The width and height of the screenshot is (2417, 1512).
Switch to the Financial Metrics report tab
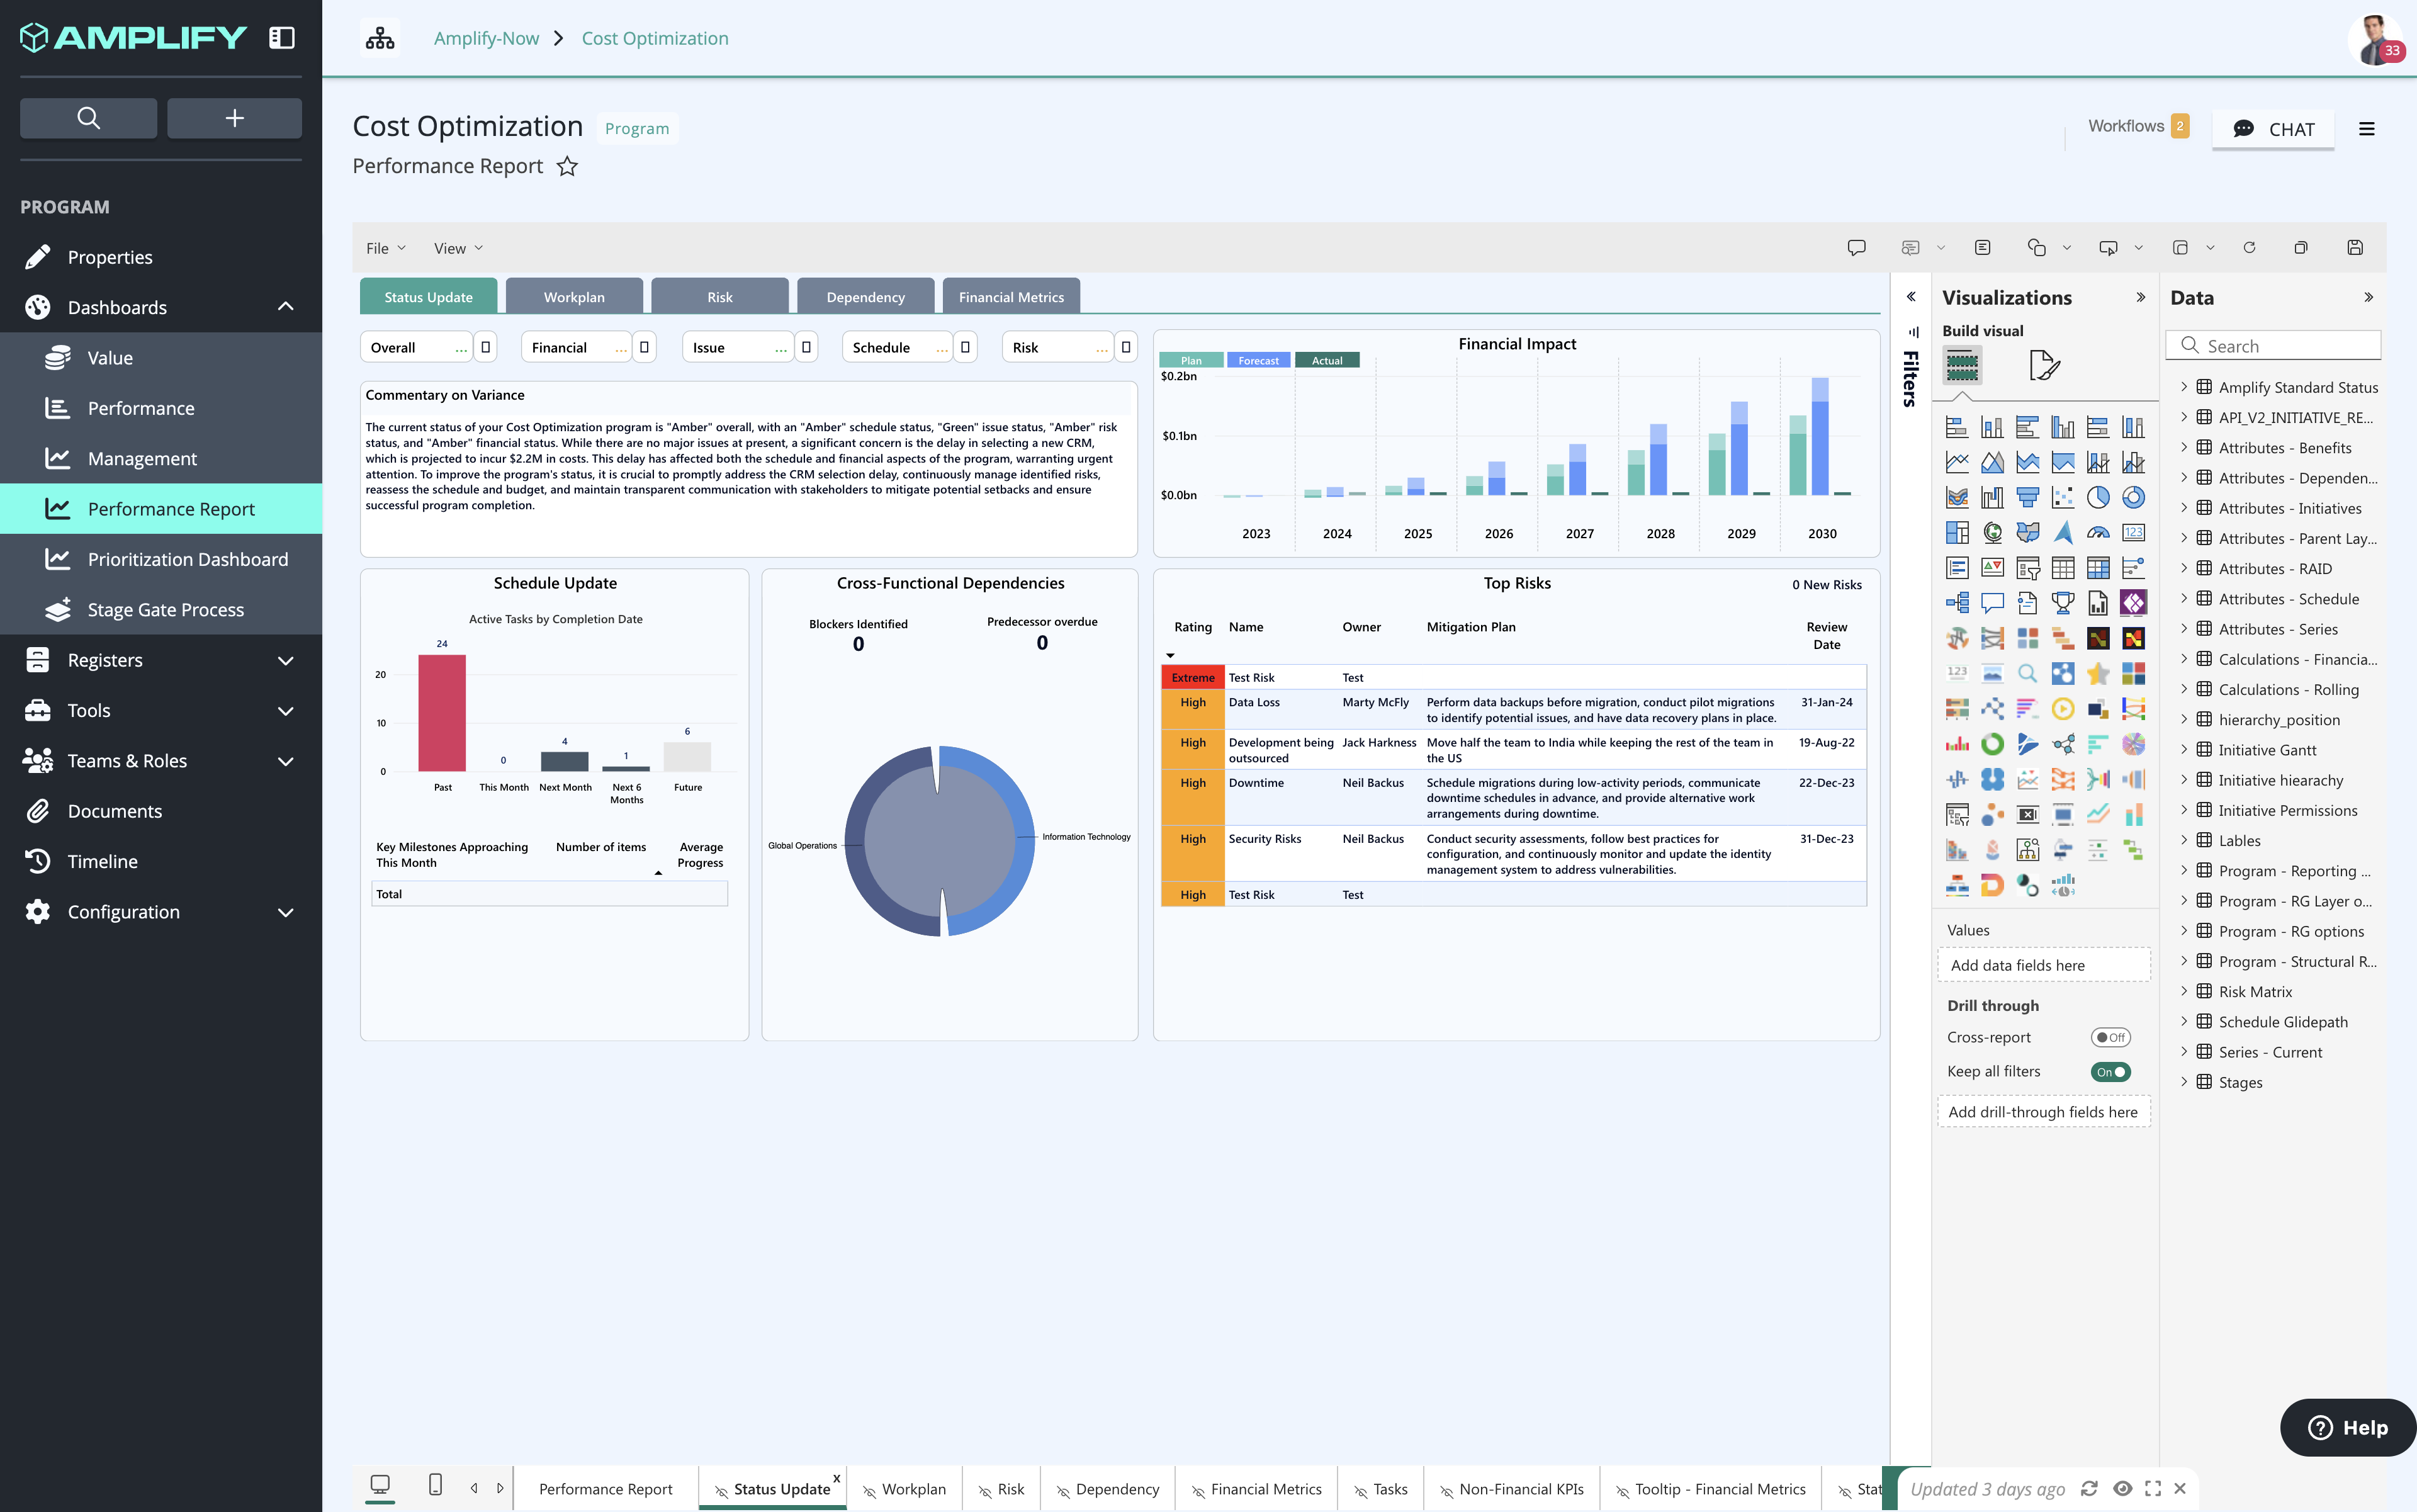[1011, 297]
